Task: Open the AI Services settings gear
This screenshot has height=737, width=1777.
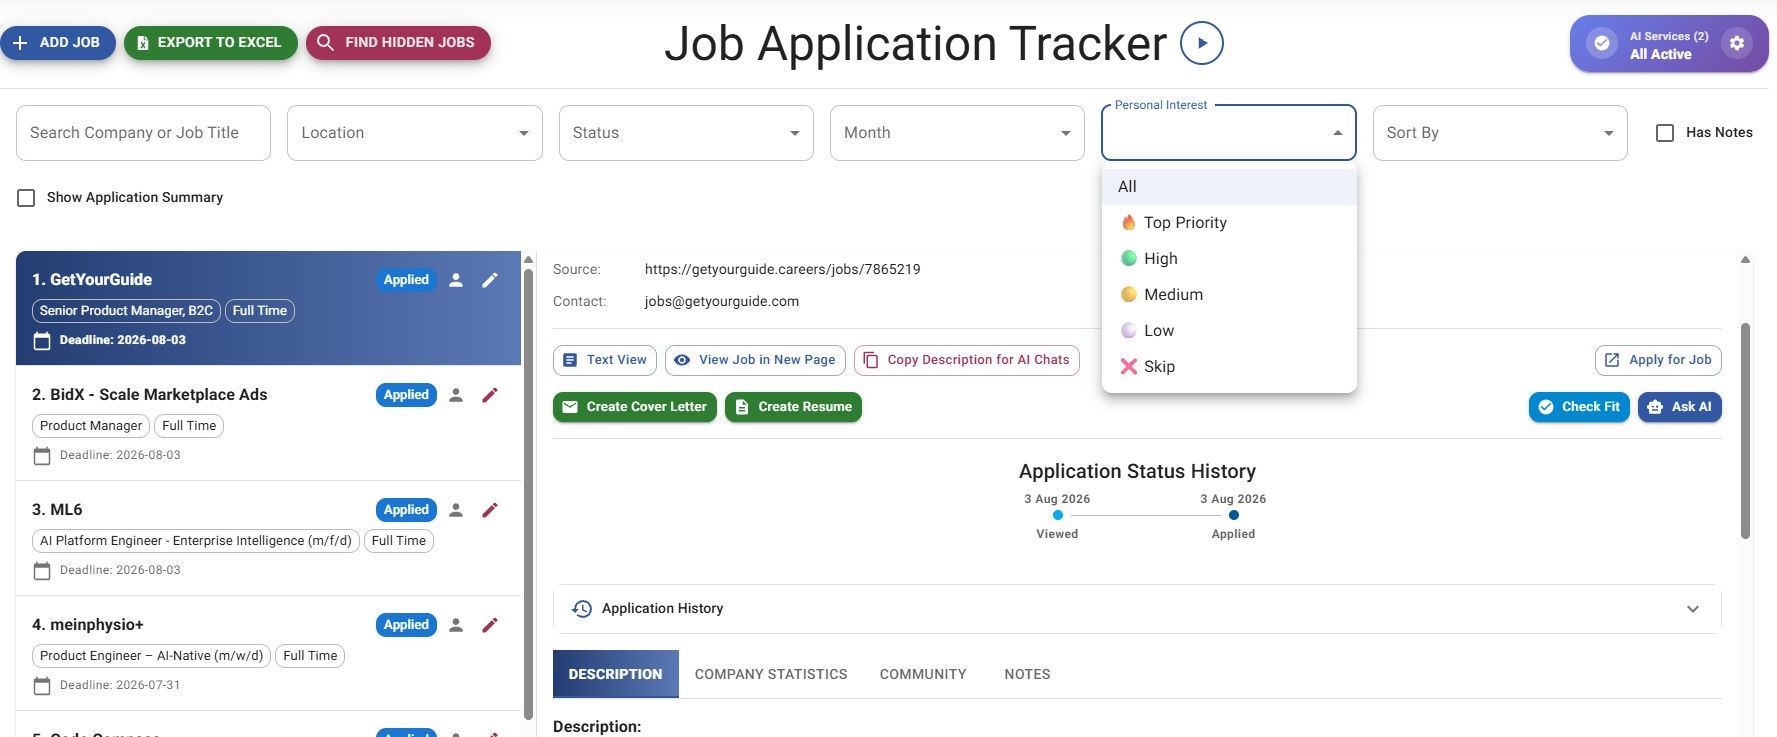Action: click(x=1737, y=43)
